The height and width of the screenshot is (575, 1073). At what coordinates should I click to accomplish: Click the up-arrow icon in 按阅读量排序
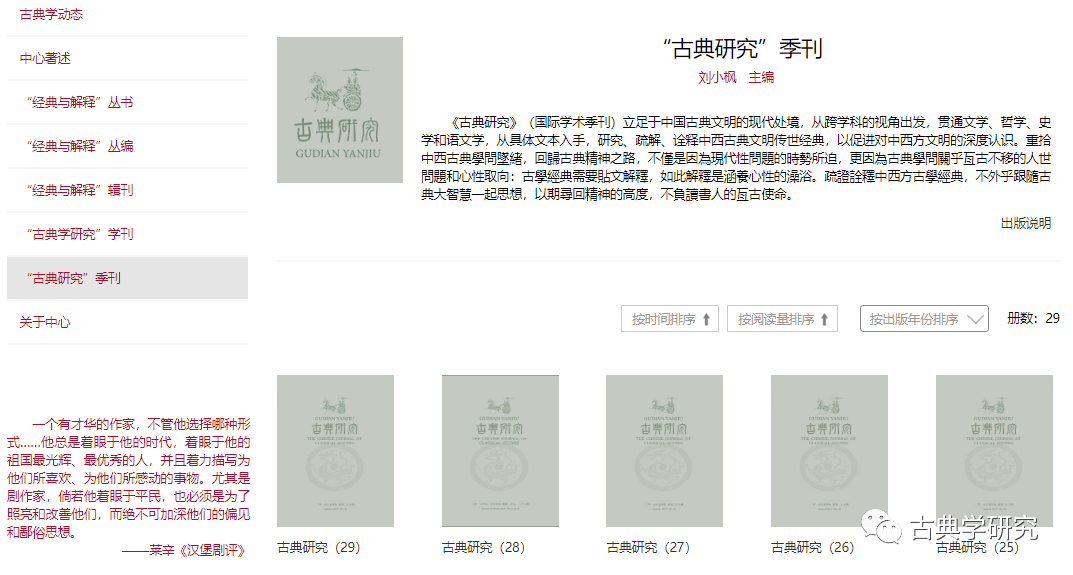[x=825, y=319]
